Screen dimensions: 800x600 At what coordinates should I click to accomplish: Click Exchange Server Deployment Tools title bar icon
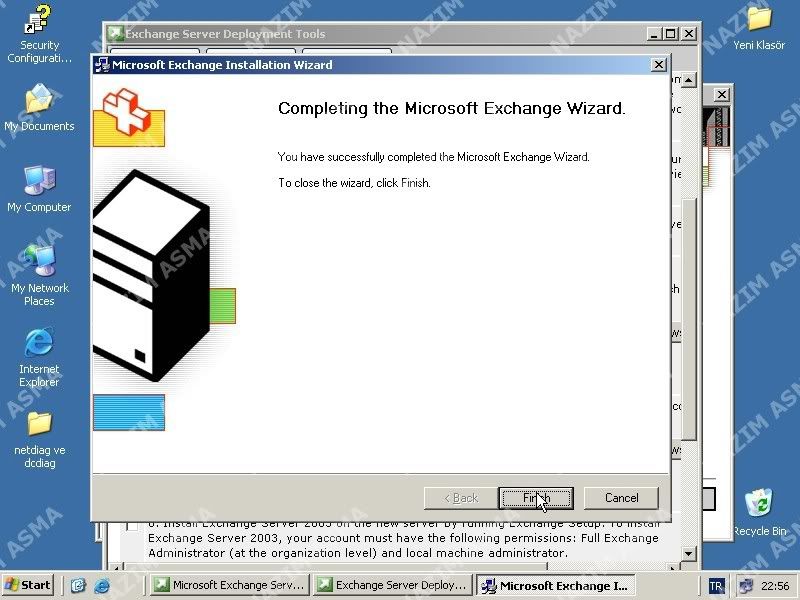(115, 34)
